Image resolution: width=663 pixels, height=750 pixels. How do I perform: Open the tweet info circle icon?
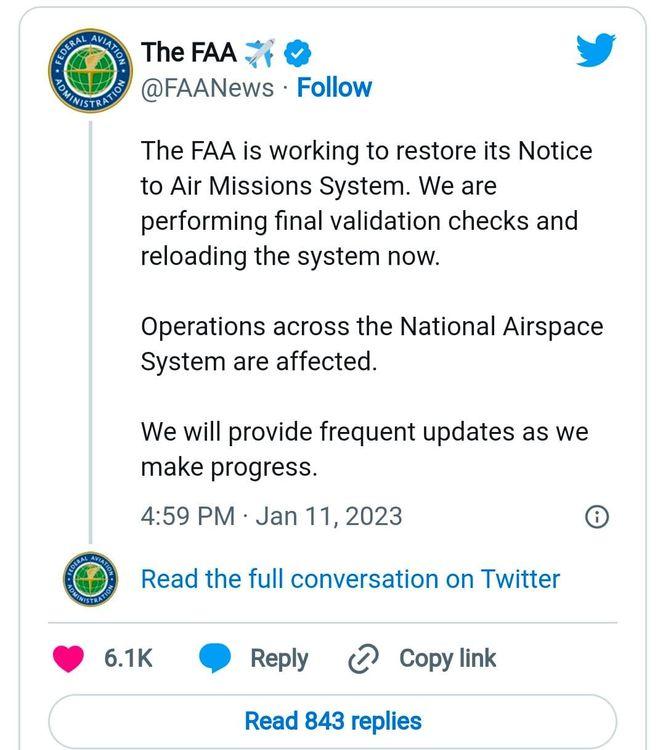point(596,516)
